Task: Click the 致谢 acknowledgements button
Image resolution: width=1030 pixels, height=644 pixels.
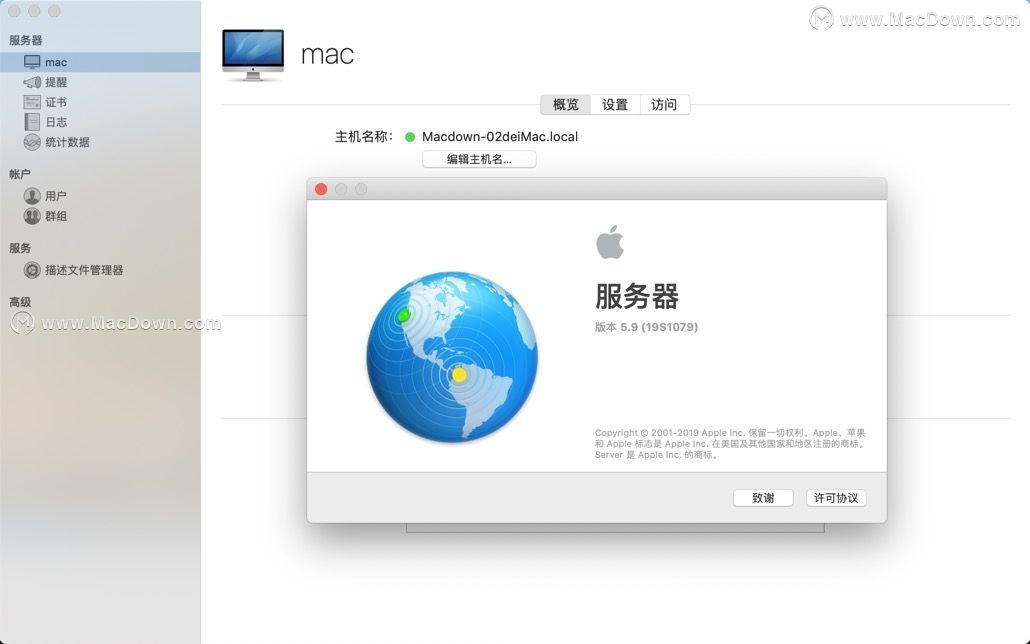Action: click(763, 498)
